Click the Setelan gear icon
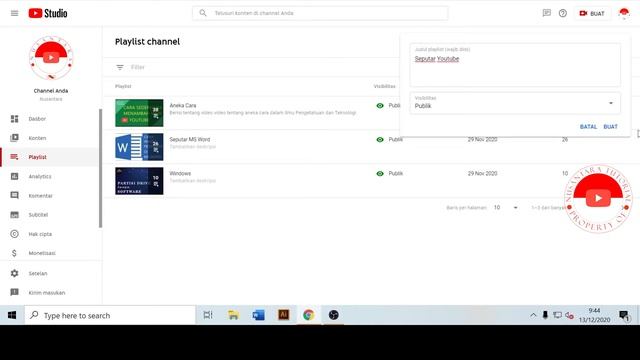 click(14, 273)
